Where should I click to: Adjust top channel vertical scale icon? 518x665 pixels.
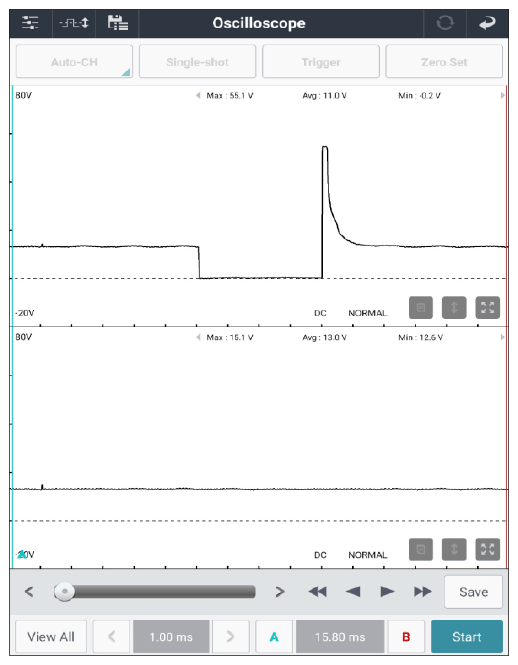tap(454, 307)
